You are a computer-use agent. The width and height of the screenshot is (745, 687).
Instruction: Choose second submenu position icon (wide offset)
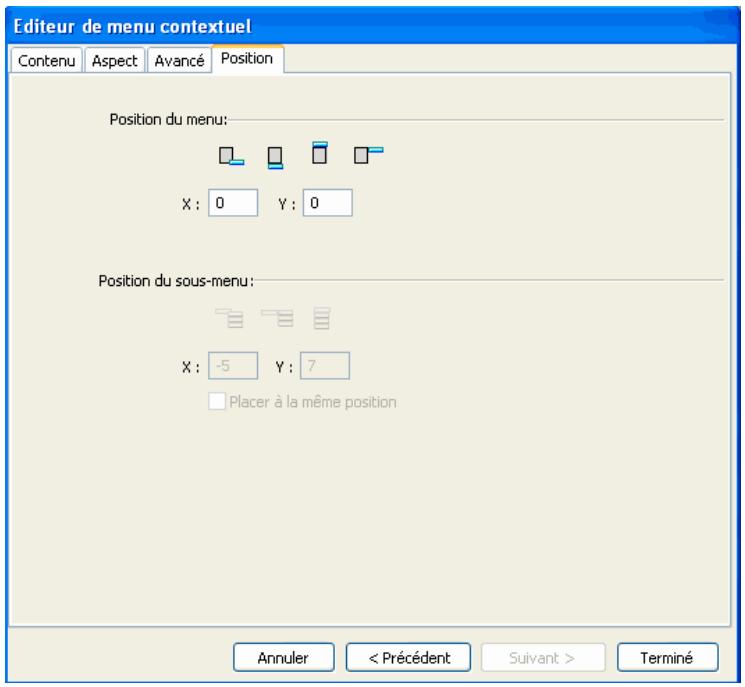[x=277, y=318]
